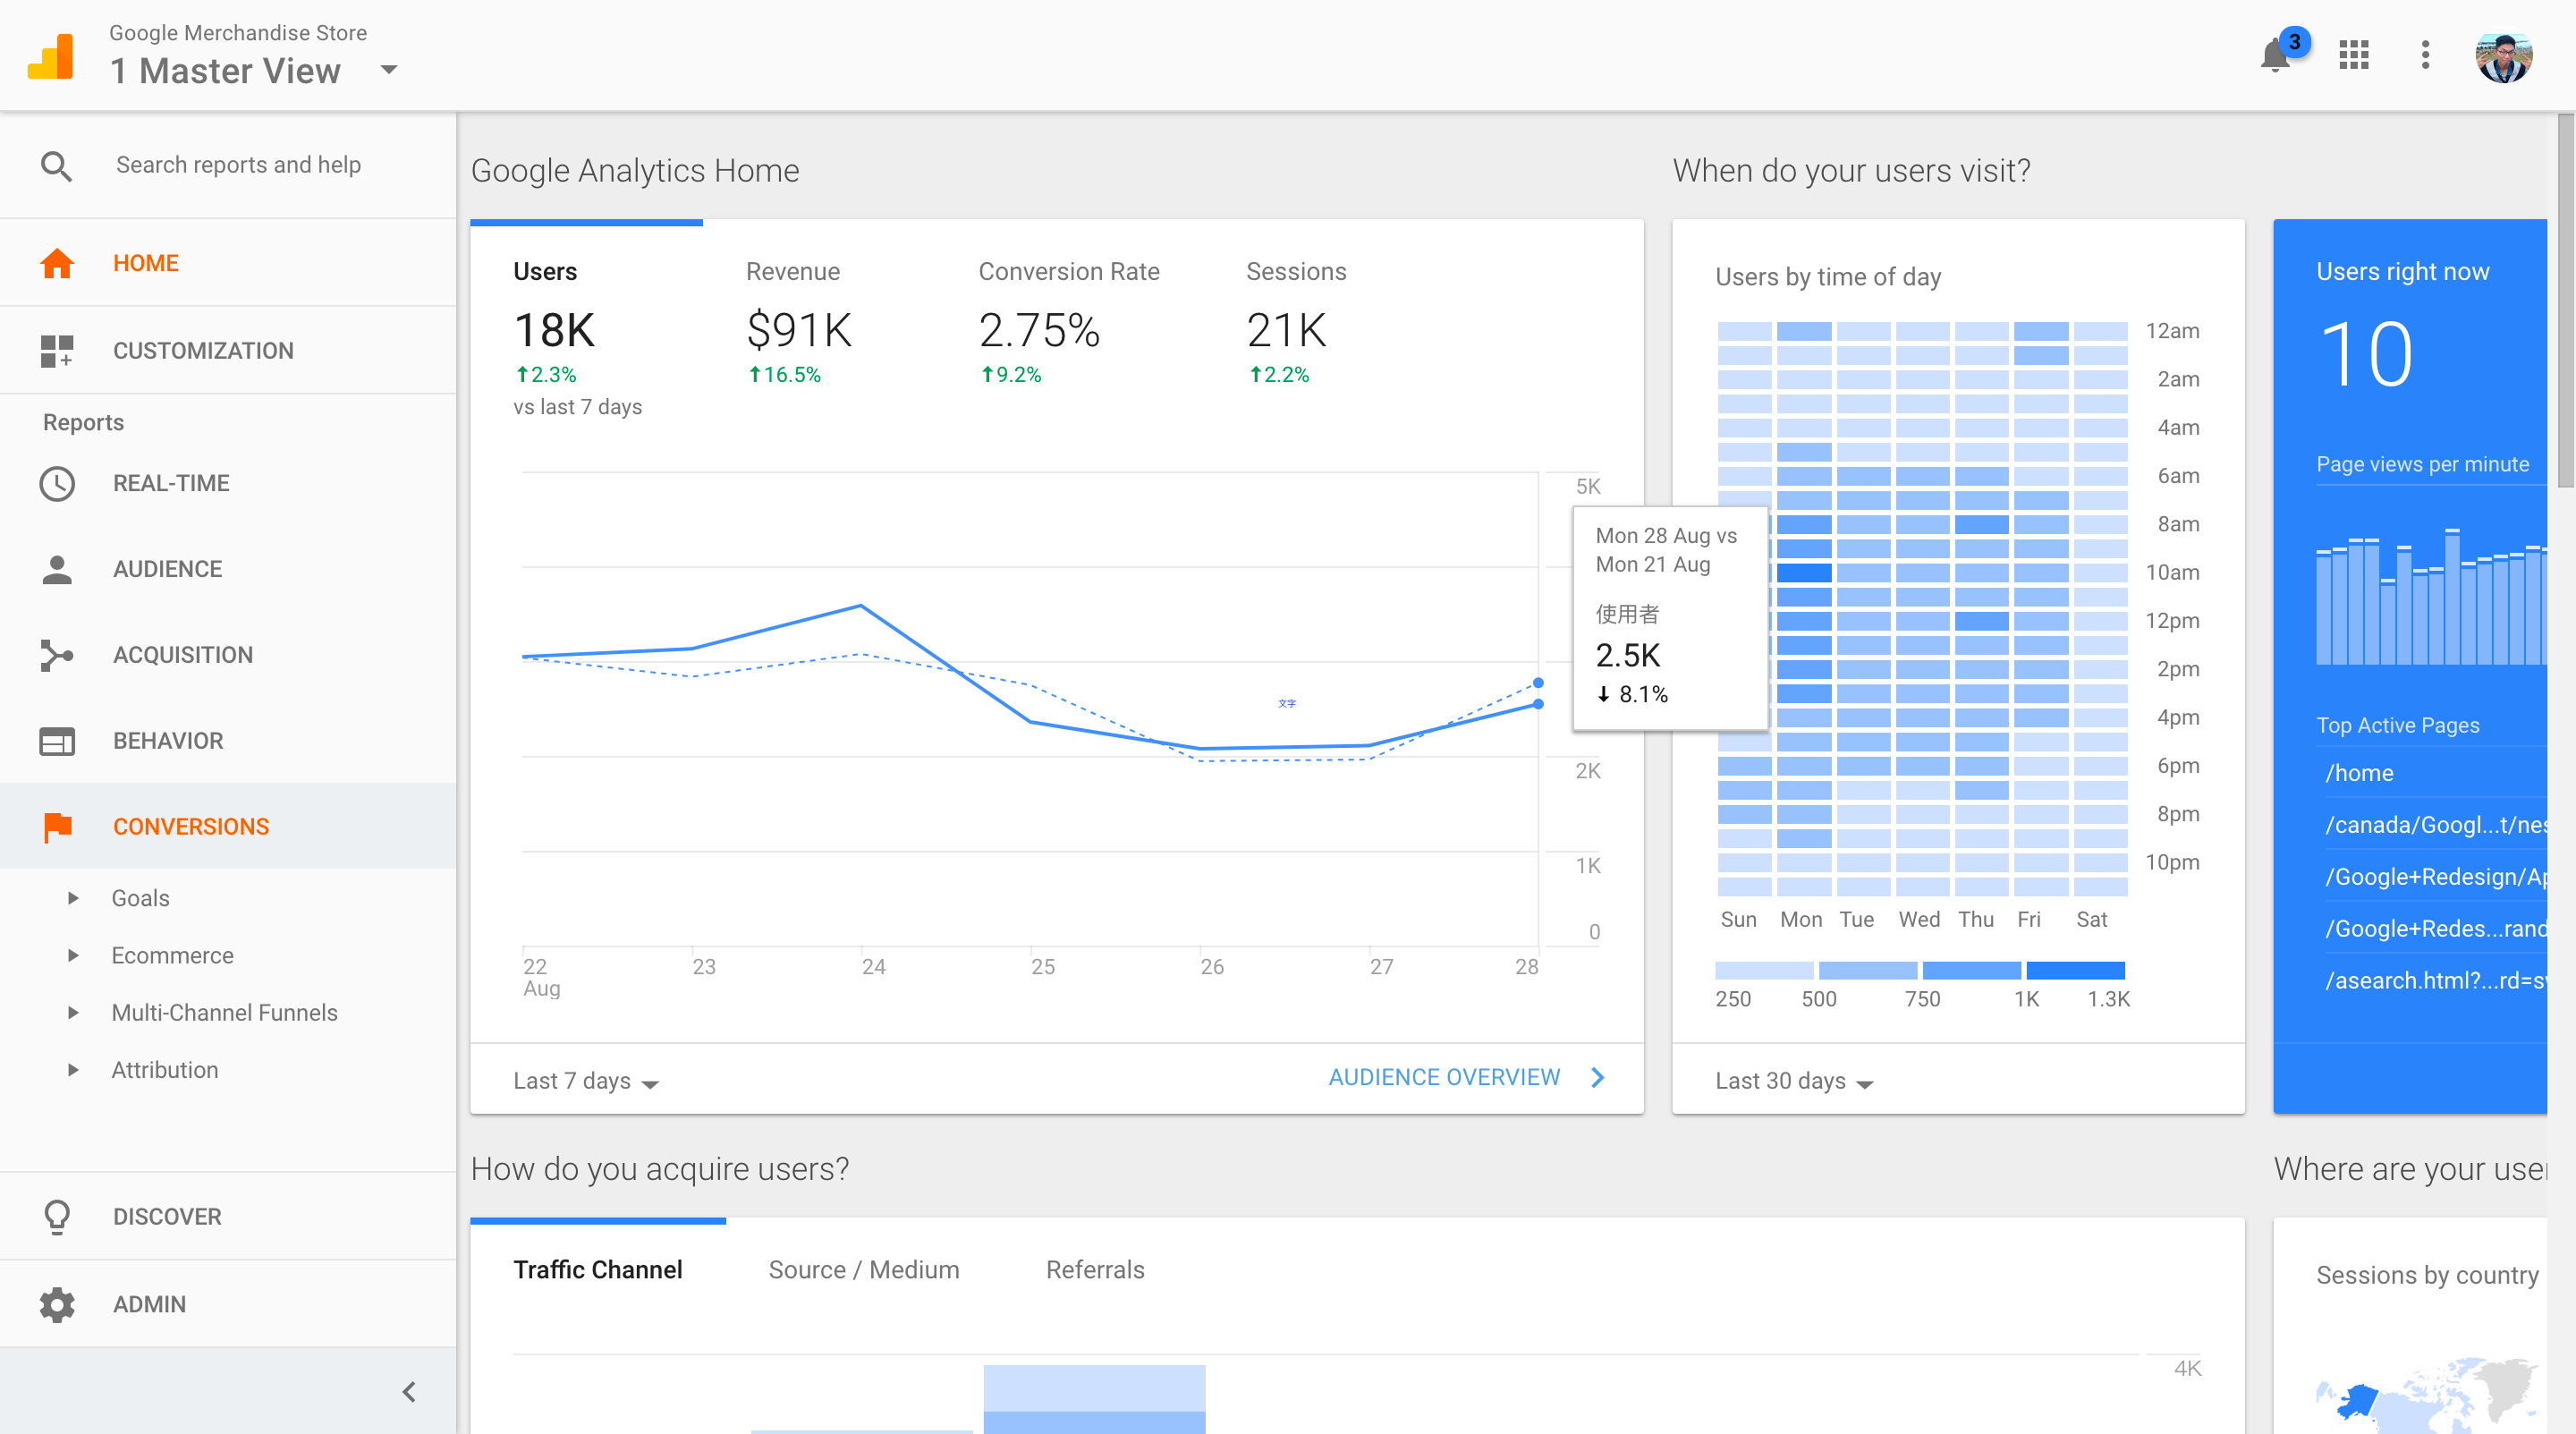Click the 28 Aug data point on Users chart

click(1538, 704)
